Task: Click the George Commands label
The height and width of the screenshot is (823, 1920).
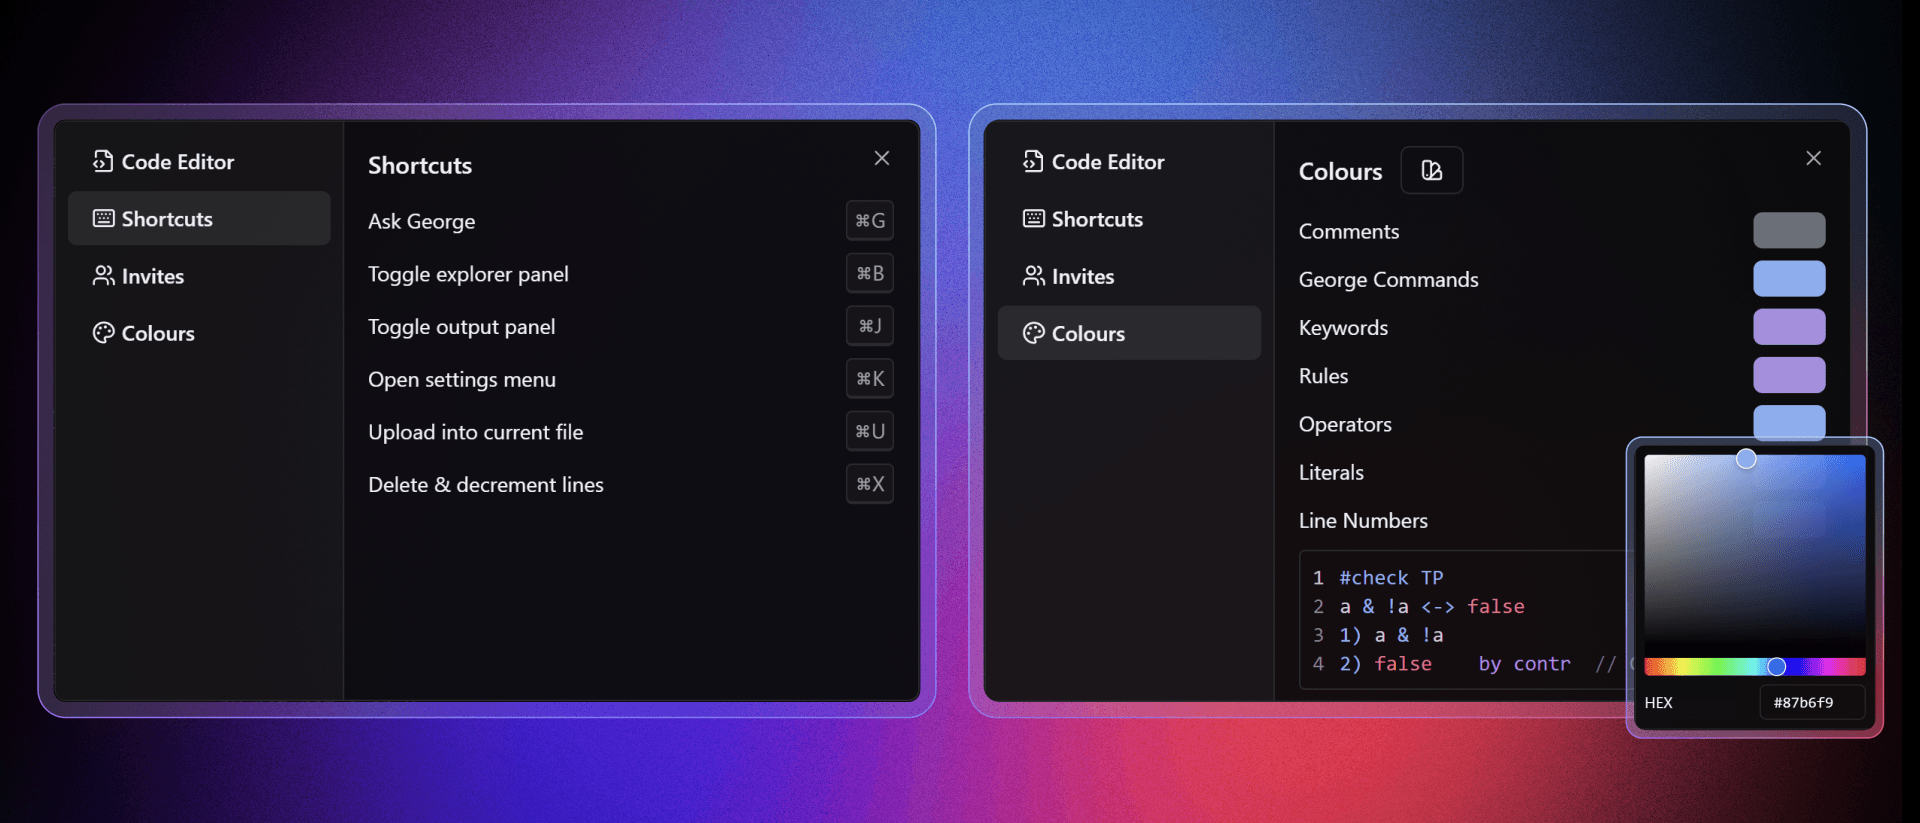Action: [x=1389, y=280]
